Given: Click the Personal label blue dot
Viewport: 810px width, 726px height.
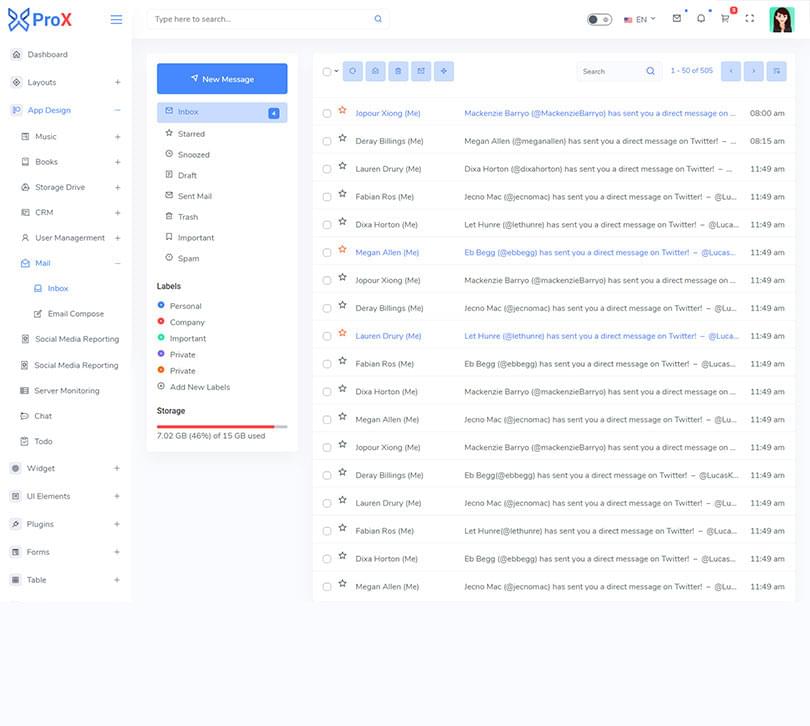Looking at the screenshot, I should pos(161,305).
